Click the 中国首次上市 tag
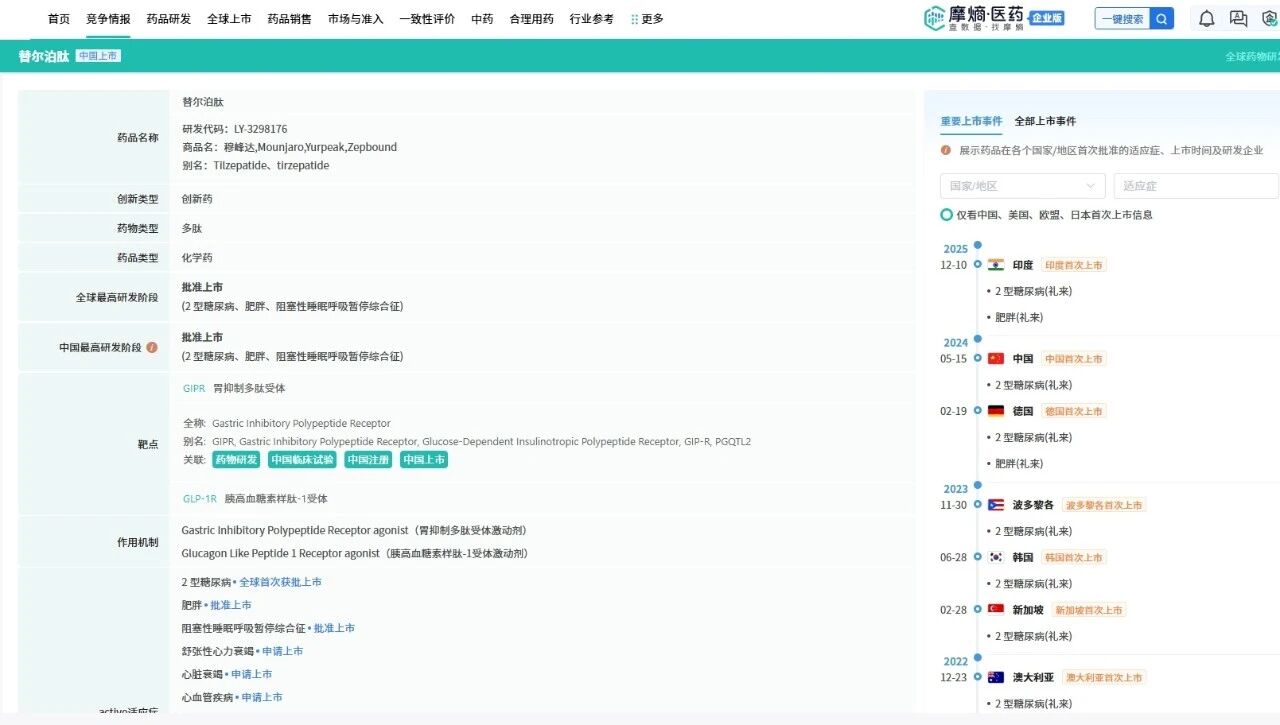Viewport: 1280px width, 725px height. click(1073, 358)
